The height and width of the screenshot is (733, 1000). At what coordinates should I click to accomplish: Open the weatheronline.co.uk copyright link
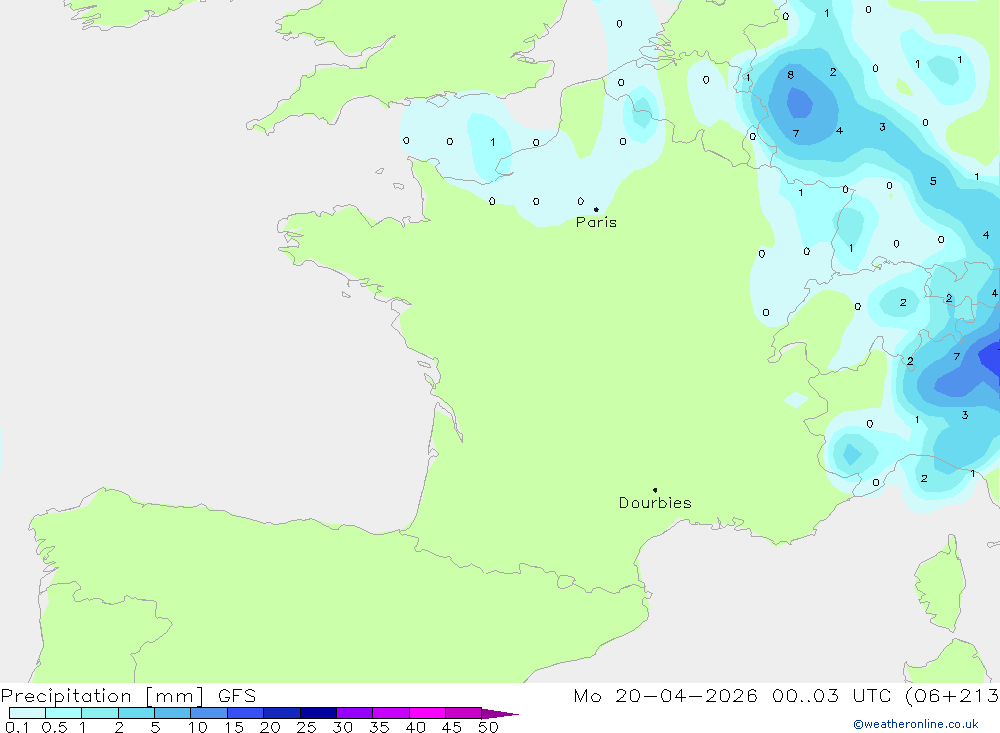[x=916, y=724]
